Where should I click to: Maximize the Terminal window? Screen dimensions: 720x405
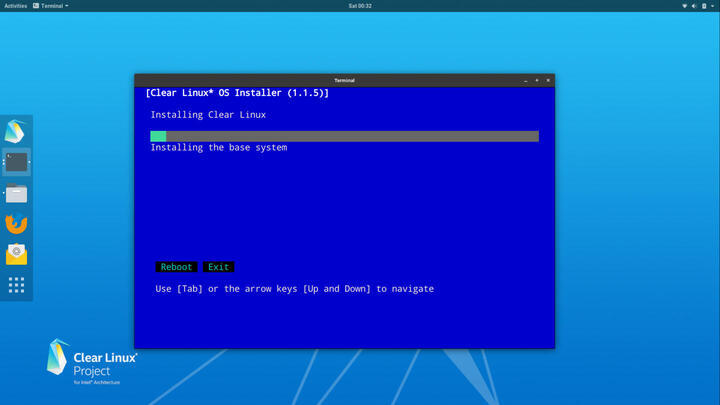537,80
